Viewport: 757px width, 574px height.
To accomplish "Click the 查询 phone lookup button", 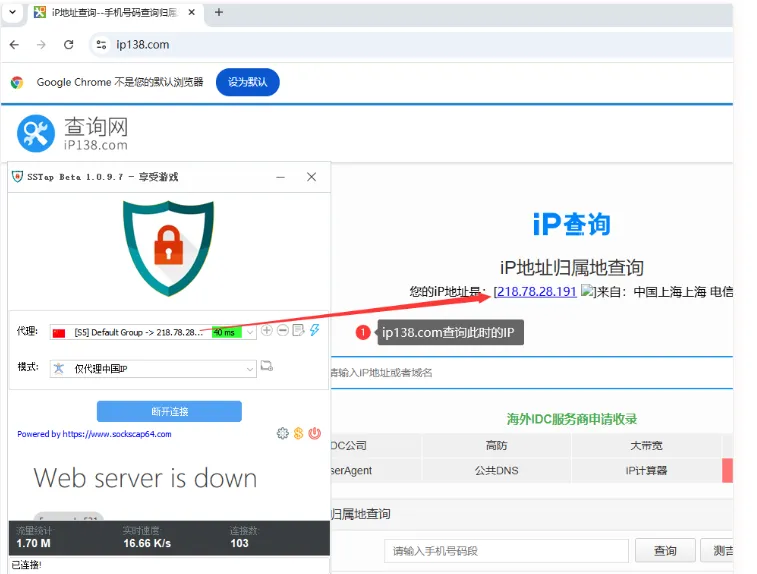I will coord(665,551).
